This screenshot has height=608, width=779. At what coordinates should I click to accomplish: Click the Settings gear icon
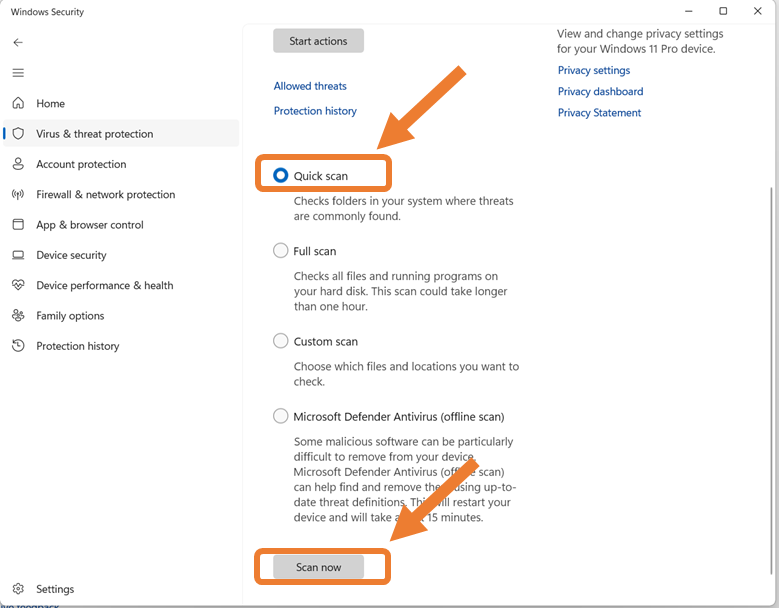click(x=18, y=589)
